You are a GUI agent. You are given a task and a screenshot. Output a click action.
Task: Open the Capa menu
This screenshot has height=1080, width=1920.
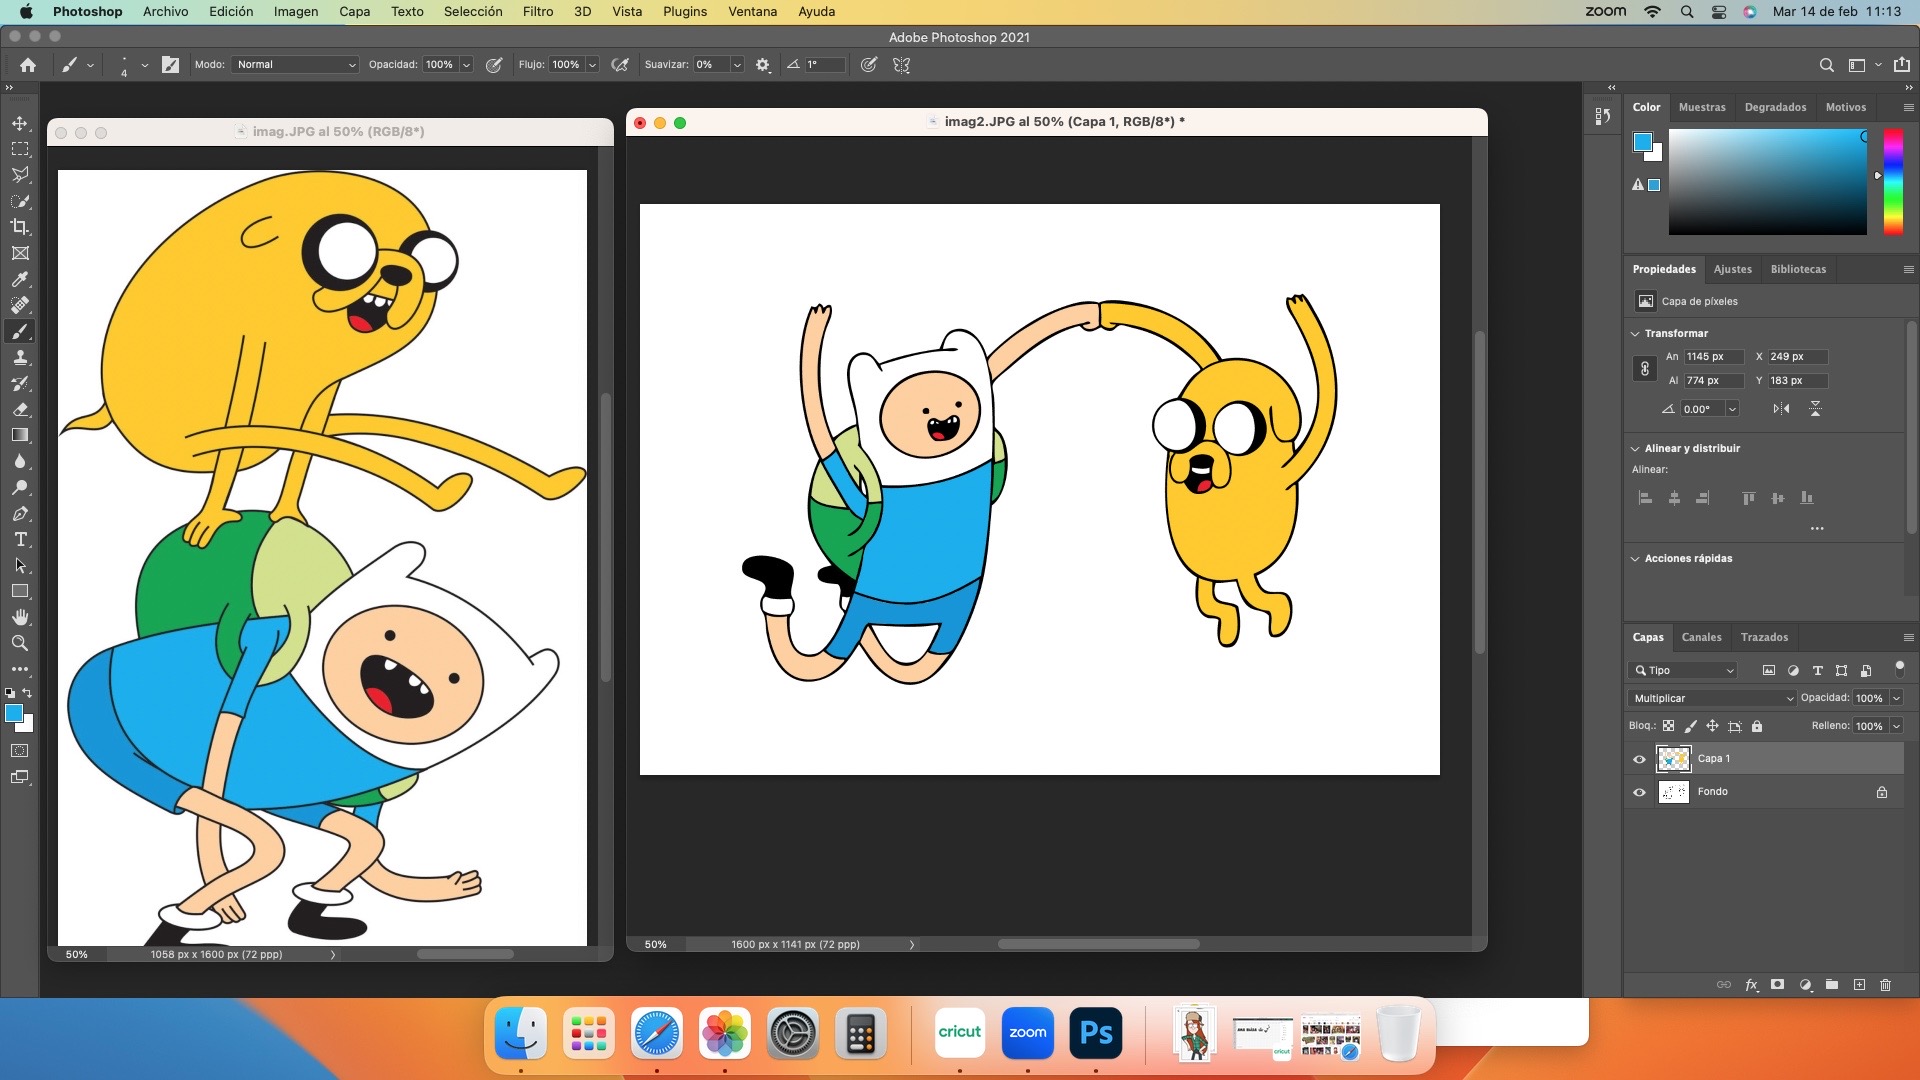(x=354, y=12)
